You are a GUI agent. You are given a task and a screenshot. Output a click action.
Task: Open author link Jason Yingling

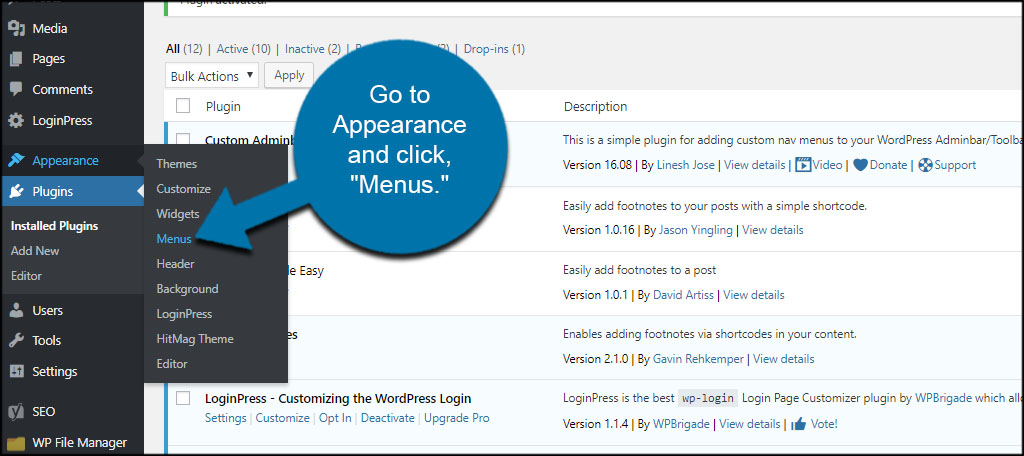696,230
